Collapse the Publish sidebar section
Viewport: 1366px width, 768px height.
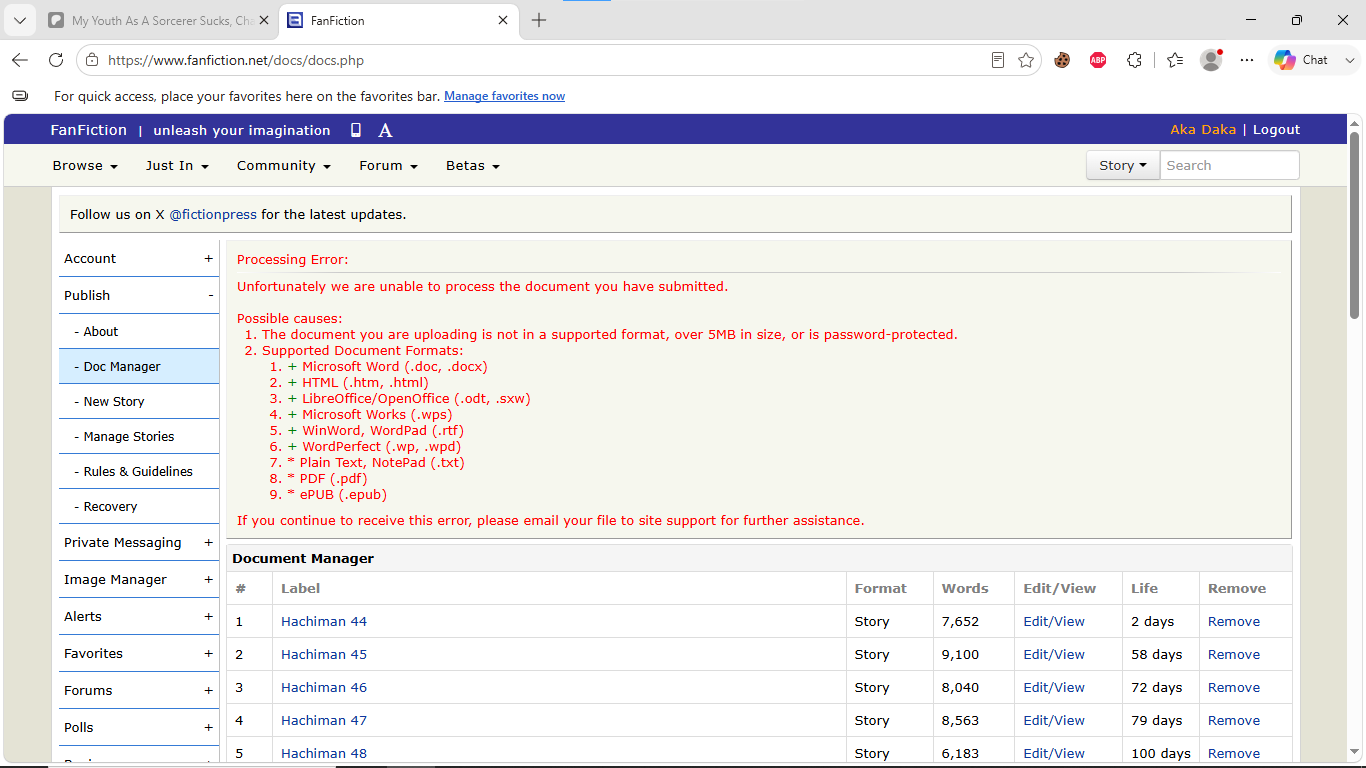pyautogui.click(x=139, y=296)
